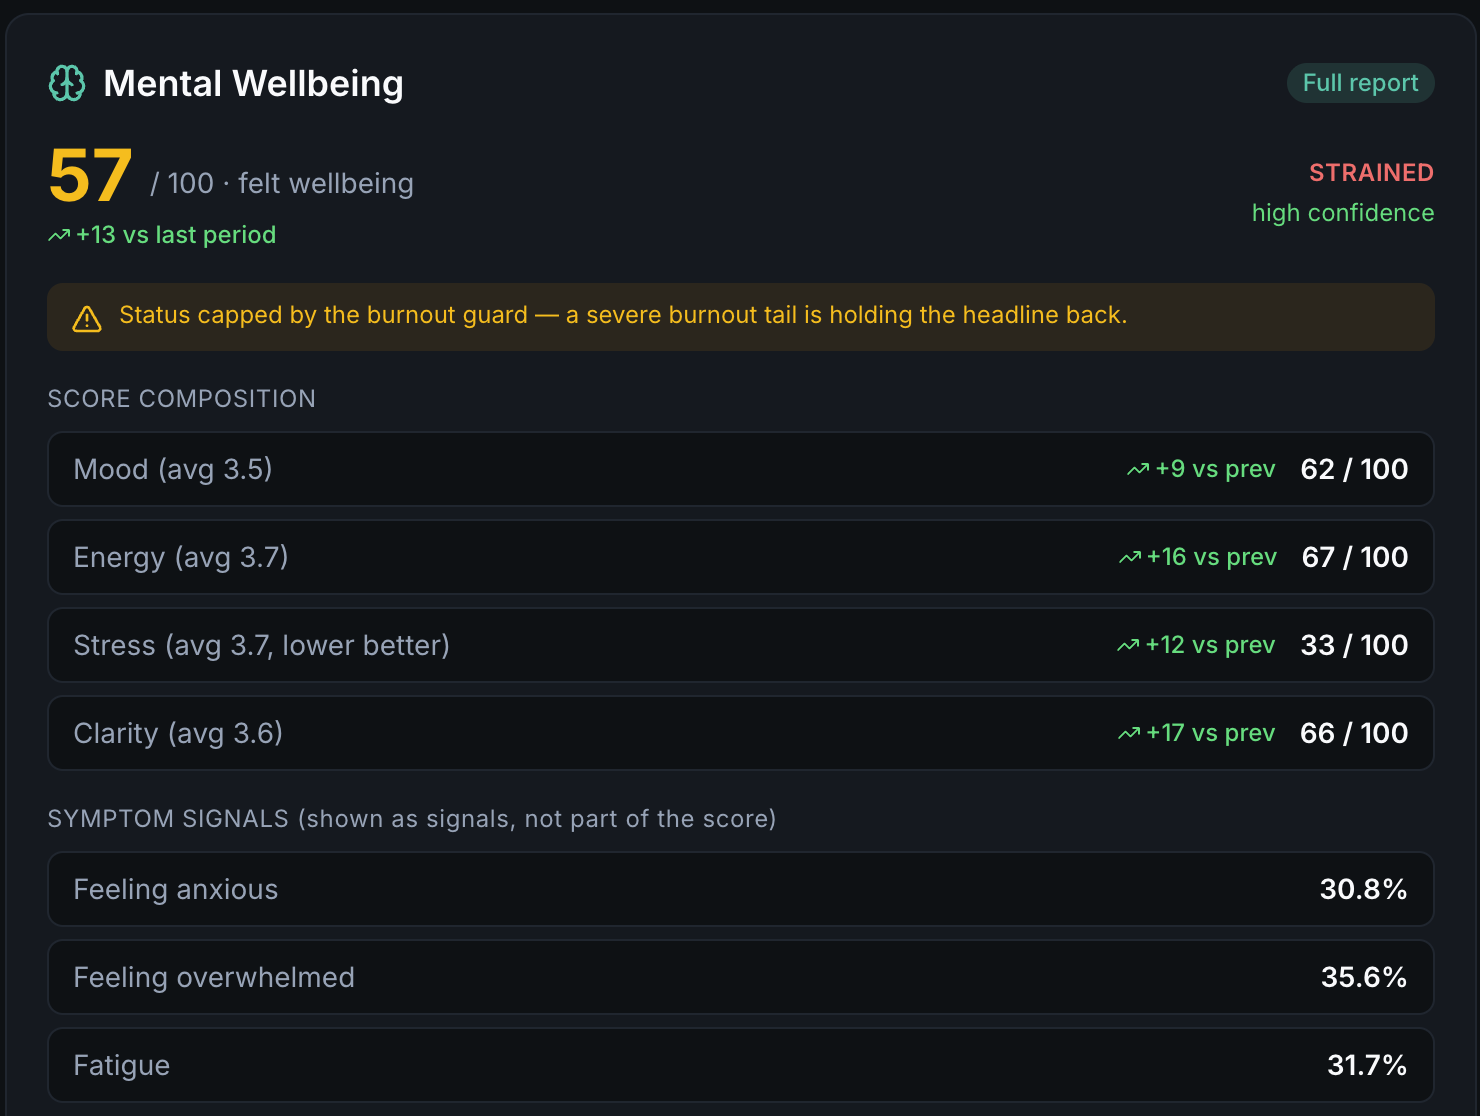Click the warning triangle in burnout banner
The image size is (1480, 1116).
point(87,319)
